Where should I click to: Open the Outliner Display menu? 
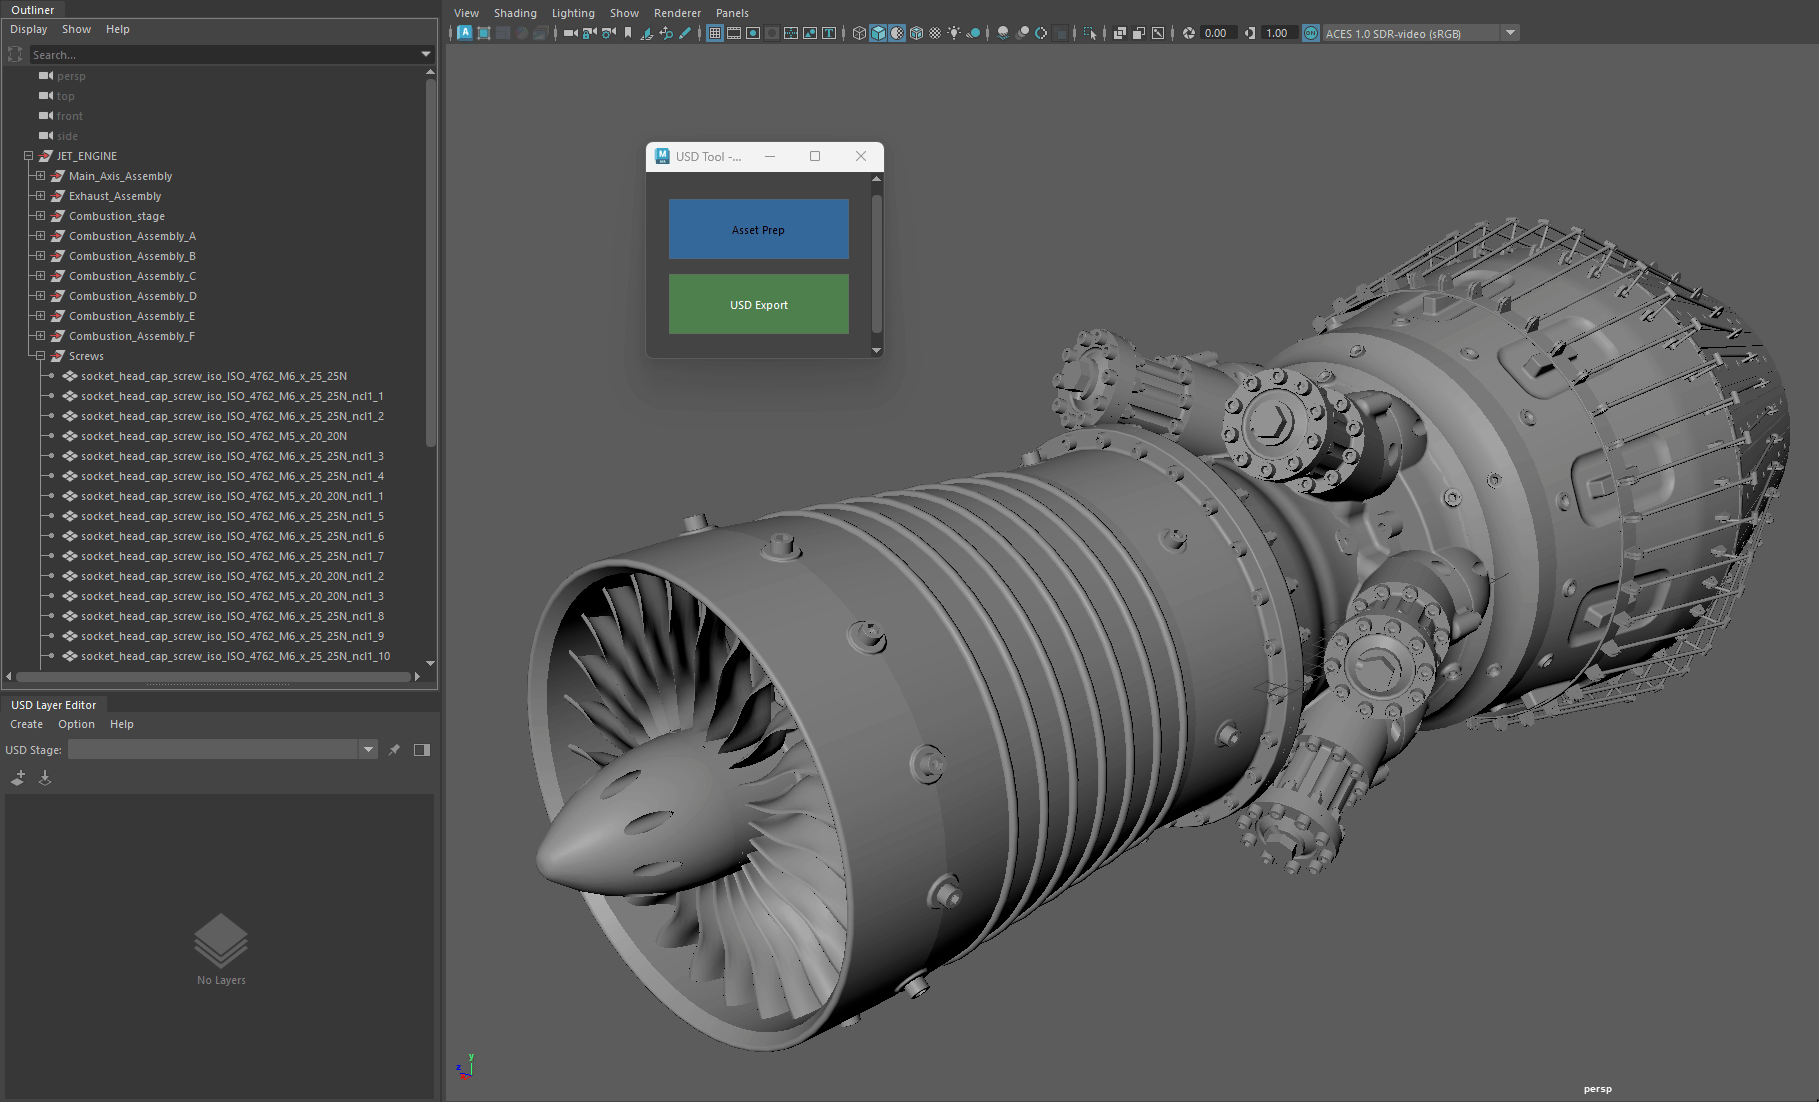pyautogui.click(x=28, y=29)
